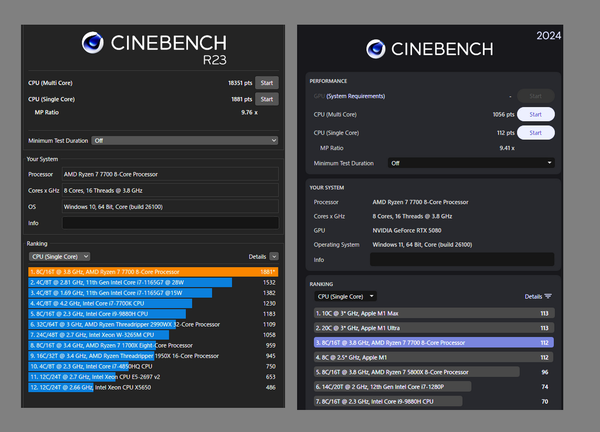The width and height of the screenshot is (600, 432).
Task: Click the Info input field in R23
Action: (x=170, y=222)
